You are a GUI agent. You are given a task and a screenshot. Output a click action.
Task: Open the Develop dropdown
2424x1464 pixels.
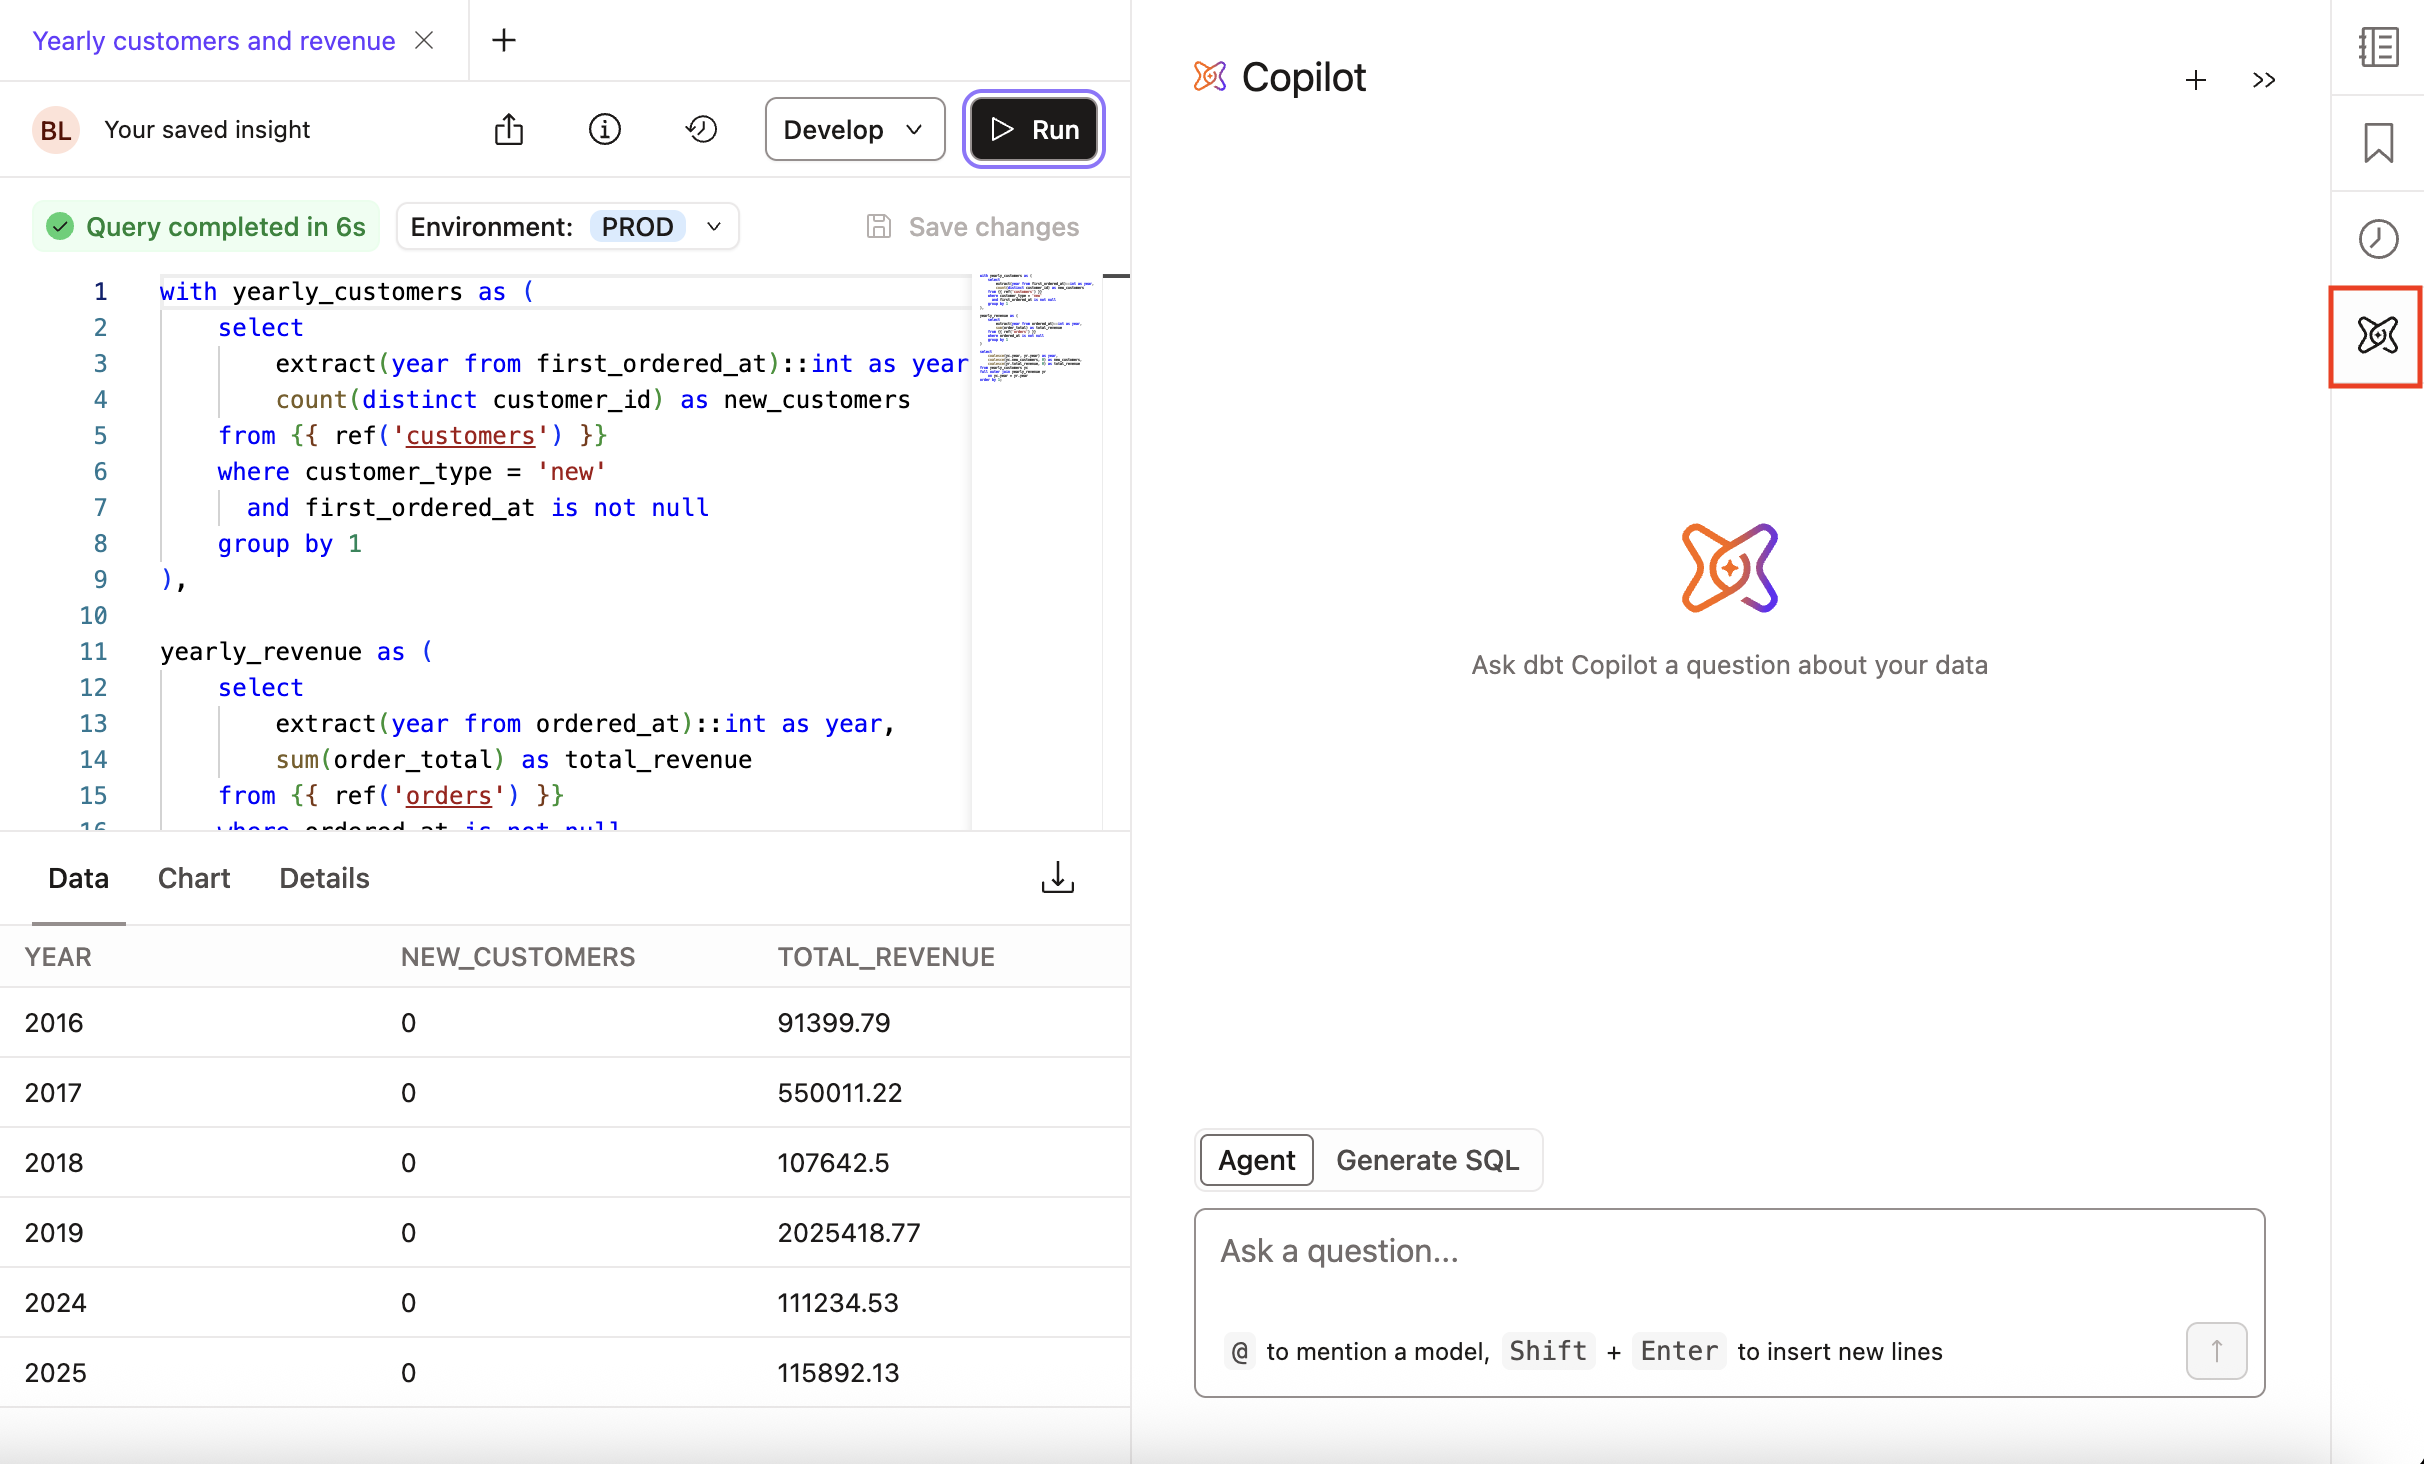tap(854, 128)
